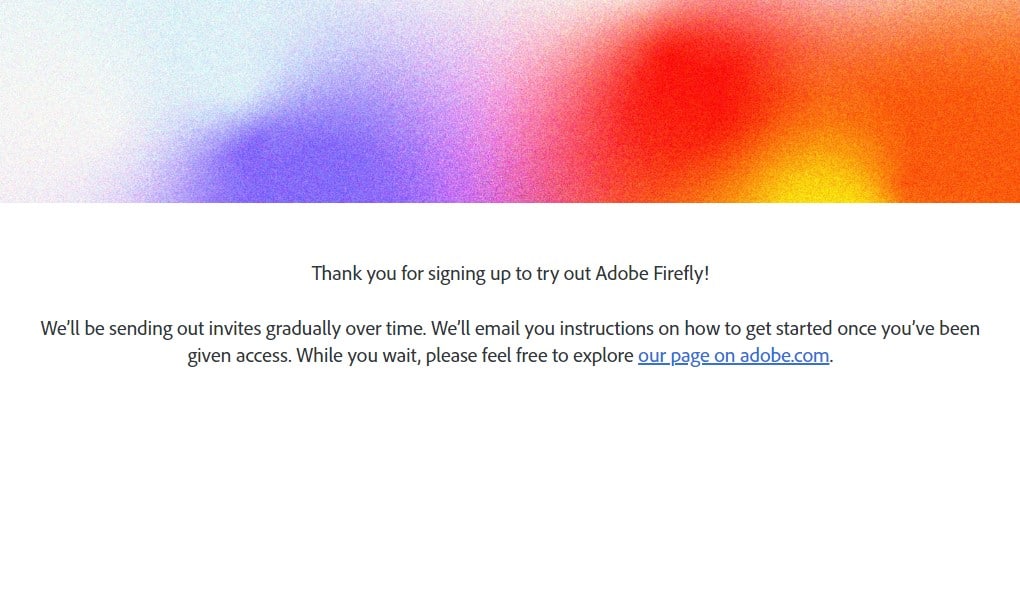
Task: Click the 'Thank you for signing up' heading
Action: point(510,273)
